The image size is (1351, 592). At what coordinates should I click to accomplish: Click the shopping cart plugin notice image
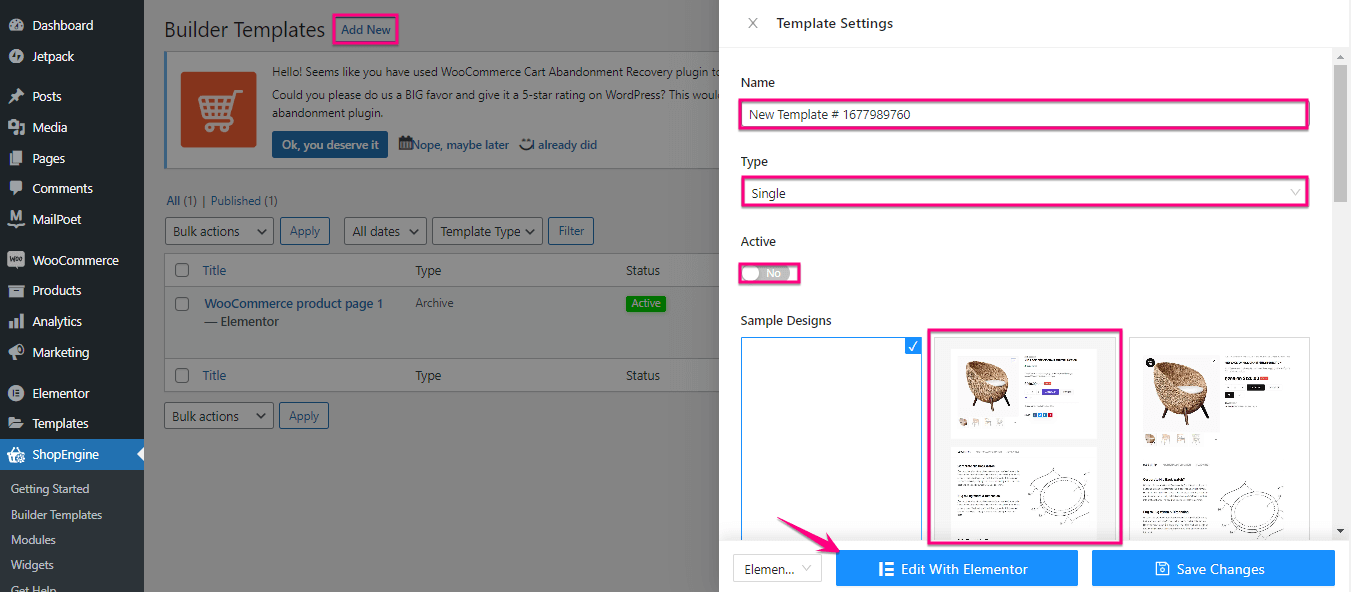tap(219, 109)
